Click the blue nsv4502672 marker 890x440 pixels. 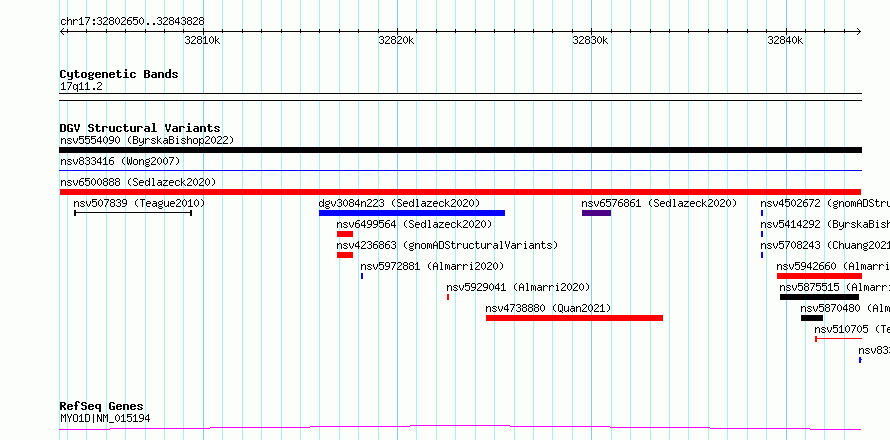[762, 213]
